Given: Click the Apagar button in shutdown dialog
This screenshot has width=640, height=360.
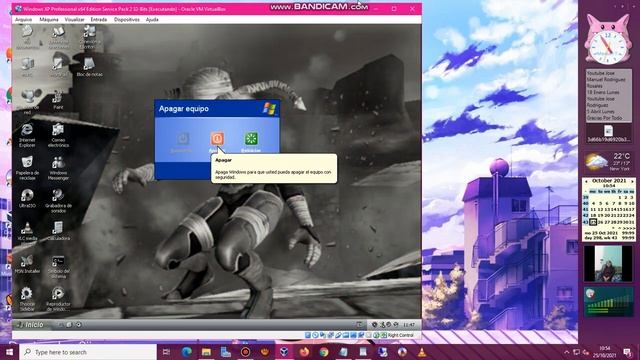Looking at the screenshot, I should pos(217,139).
